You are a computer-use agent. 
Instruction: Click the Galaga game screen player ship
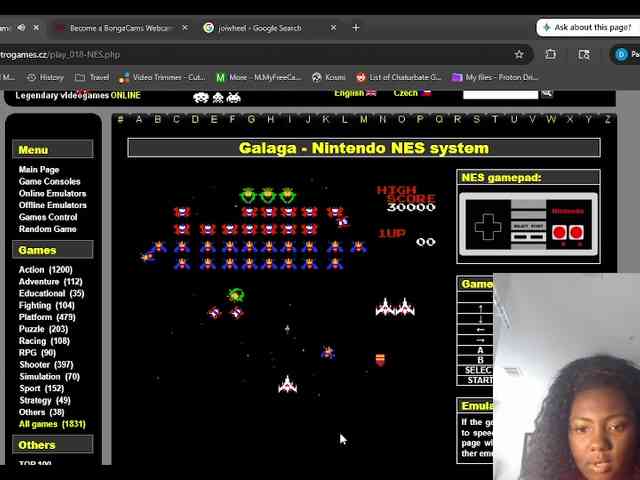[x=288, y=384]
